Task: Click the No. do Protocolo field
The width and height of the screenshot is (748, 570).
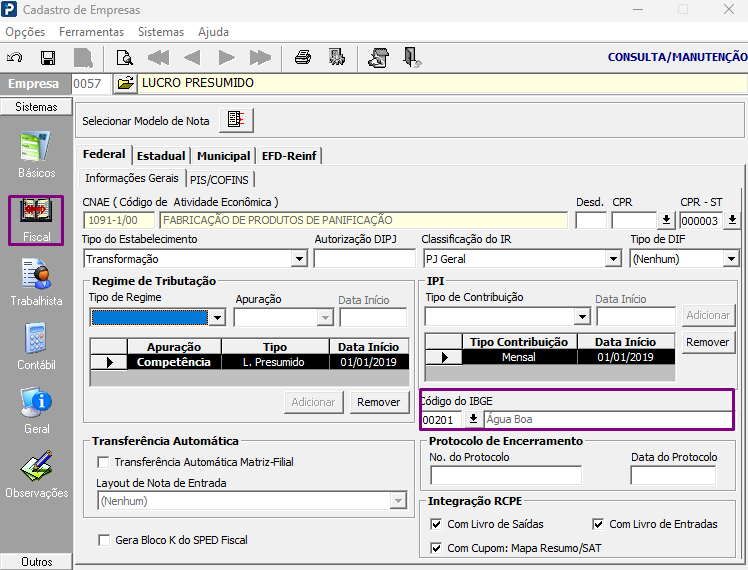Action: pos(506,476)
